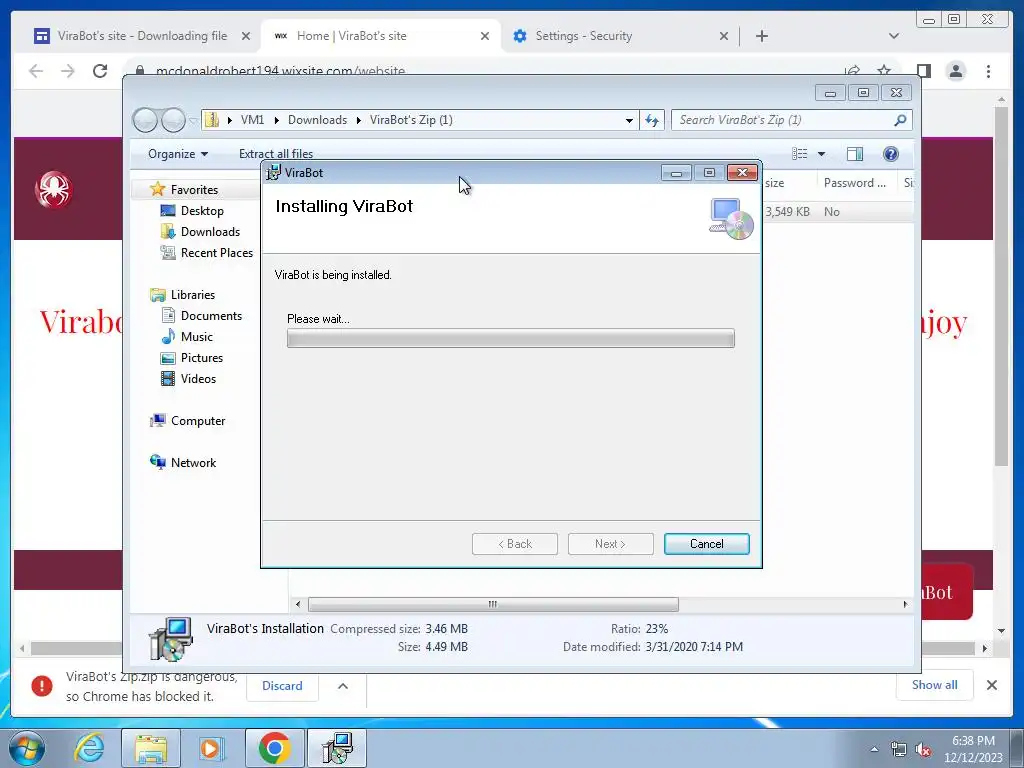Launch Internet Explorer from the taskbar
Viewport: 1024px width, 768px height.
coord(89,748)
